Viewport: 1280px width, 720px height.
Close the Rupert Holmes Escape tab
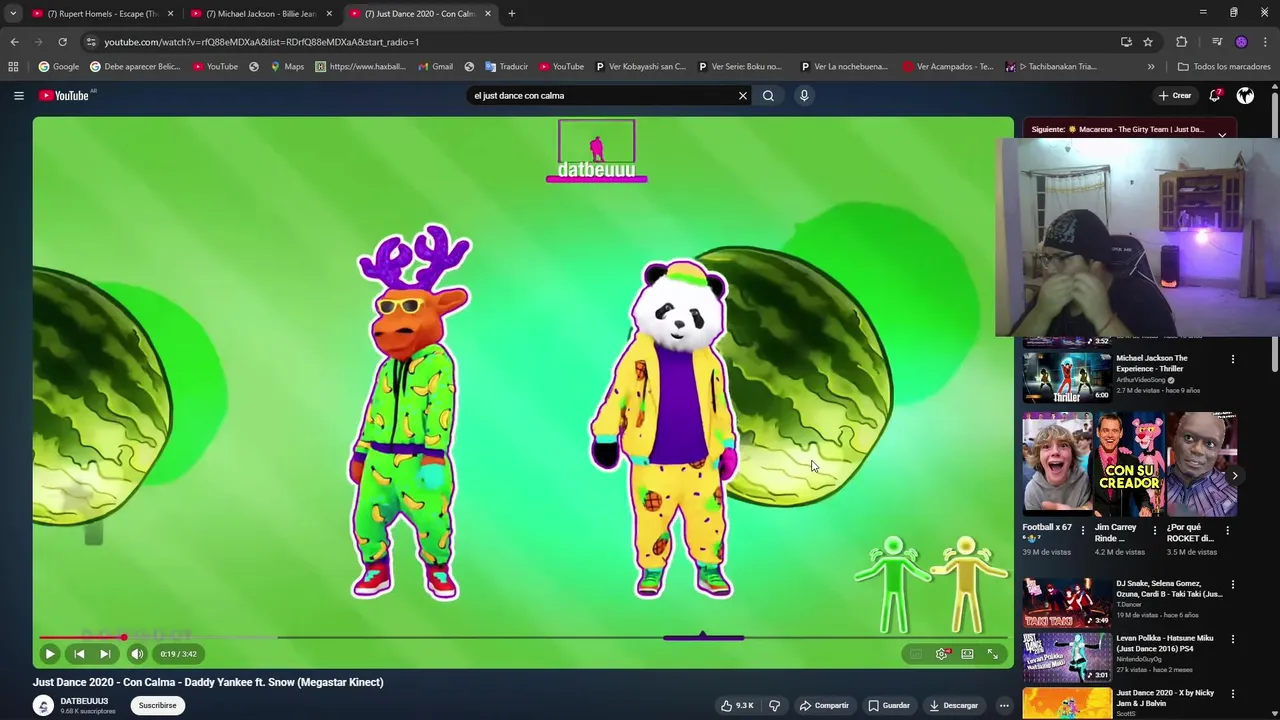[x=170, y=13]
